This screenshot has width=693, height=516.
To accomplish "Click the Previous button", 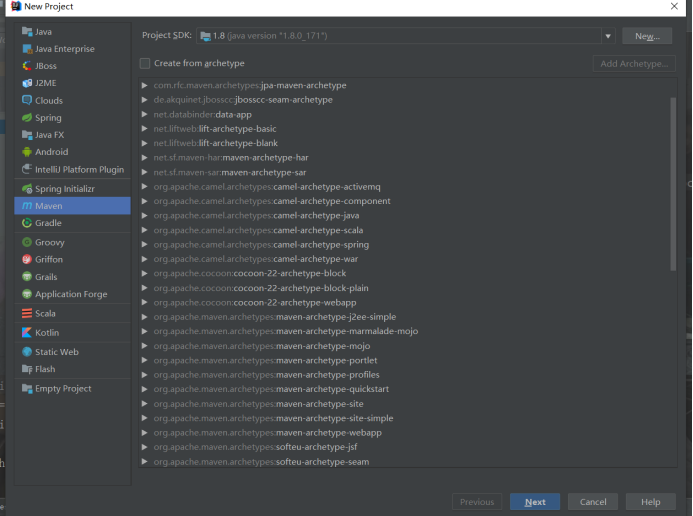I will coord(477,502).
